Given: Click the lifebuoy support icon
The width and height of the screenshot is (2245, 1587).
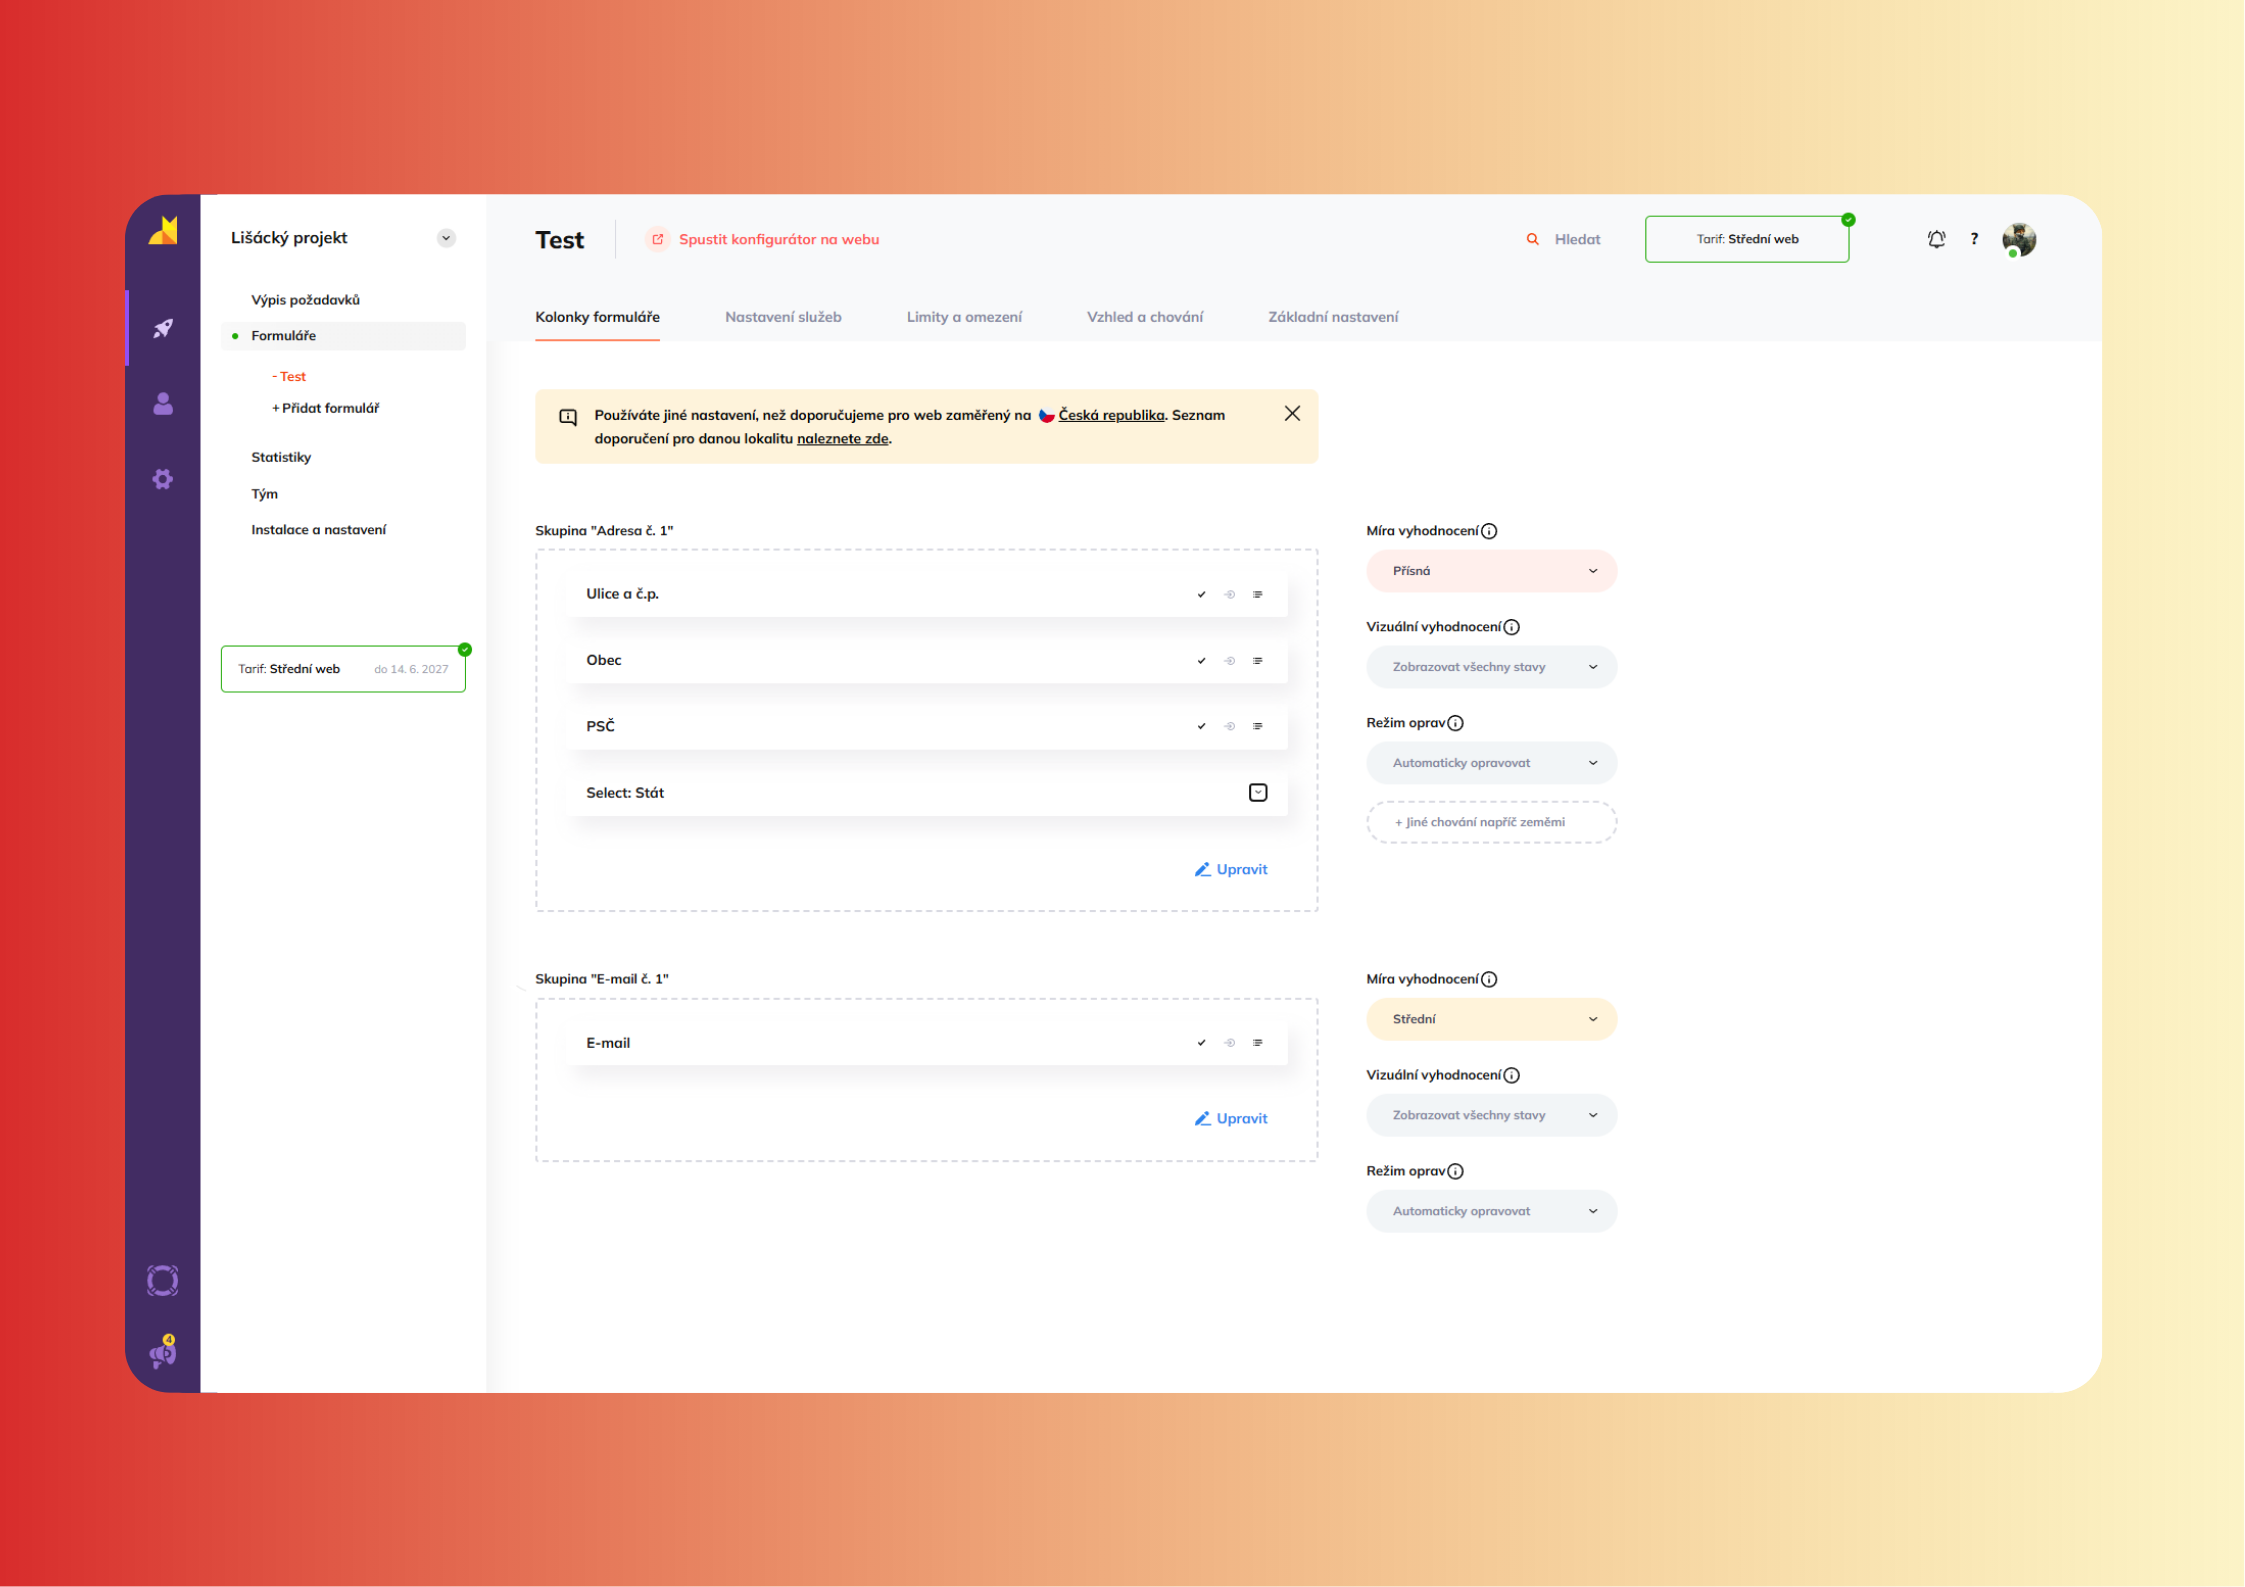Looking at the screenshot, I should click(x=162, y=1281).
